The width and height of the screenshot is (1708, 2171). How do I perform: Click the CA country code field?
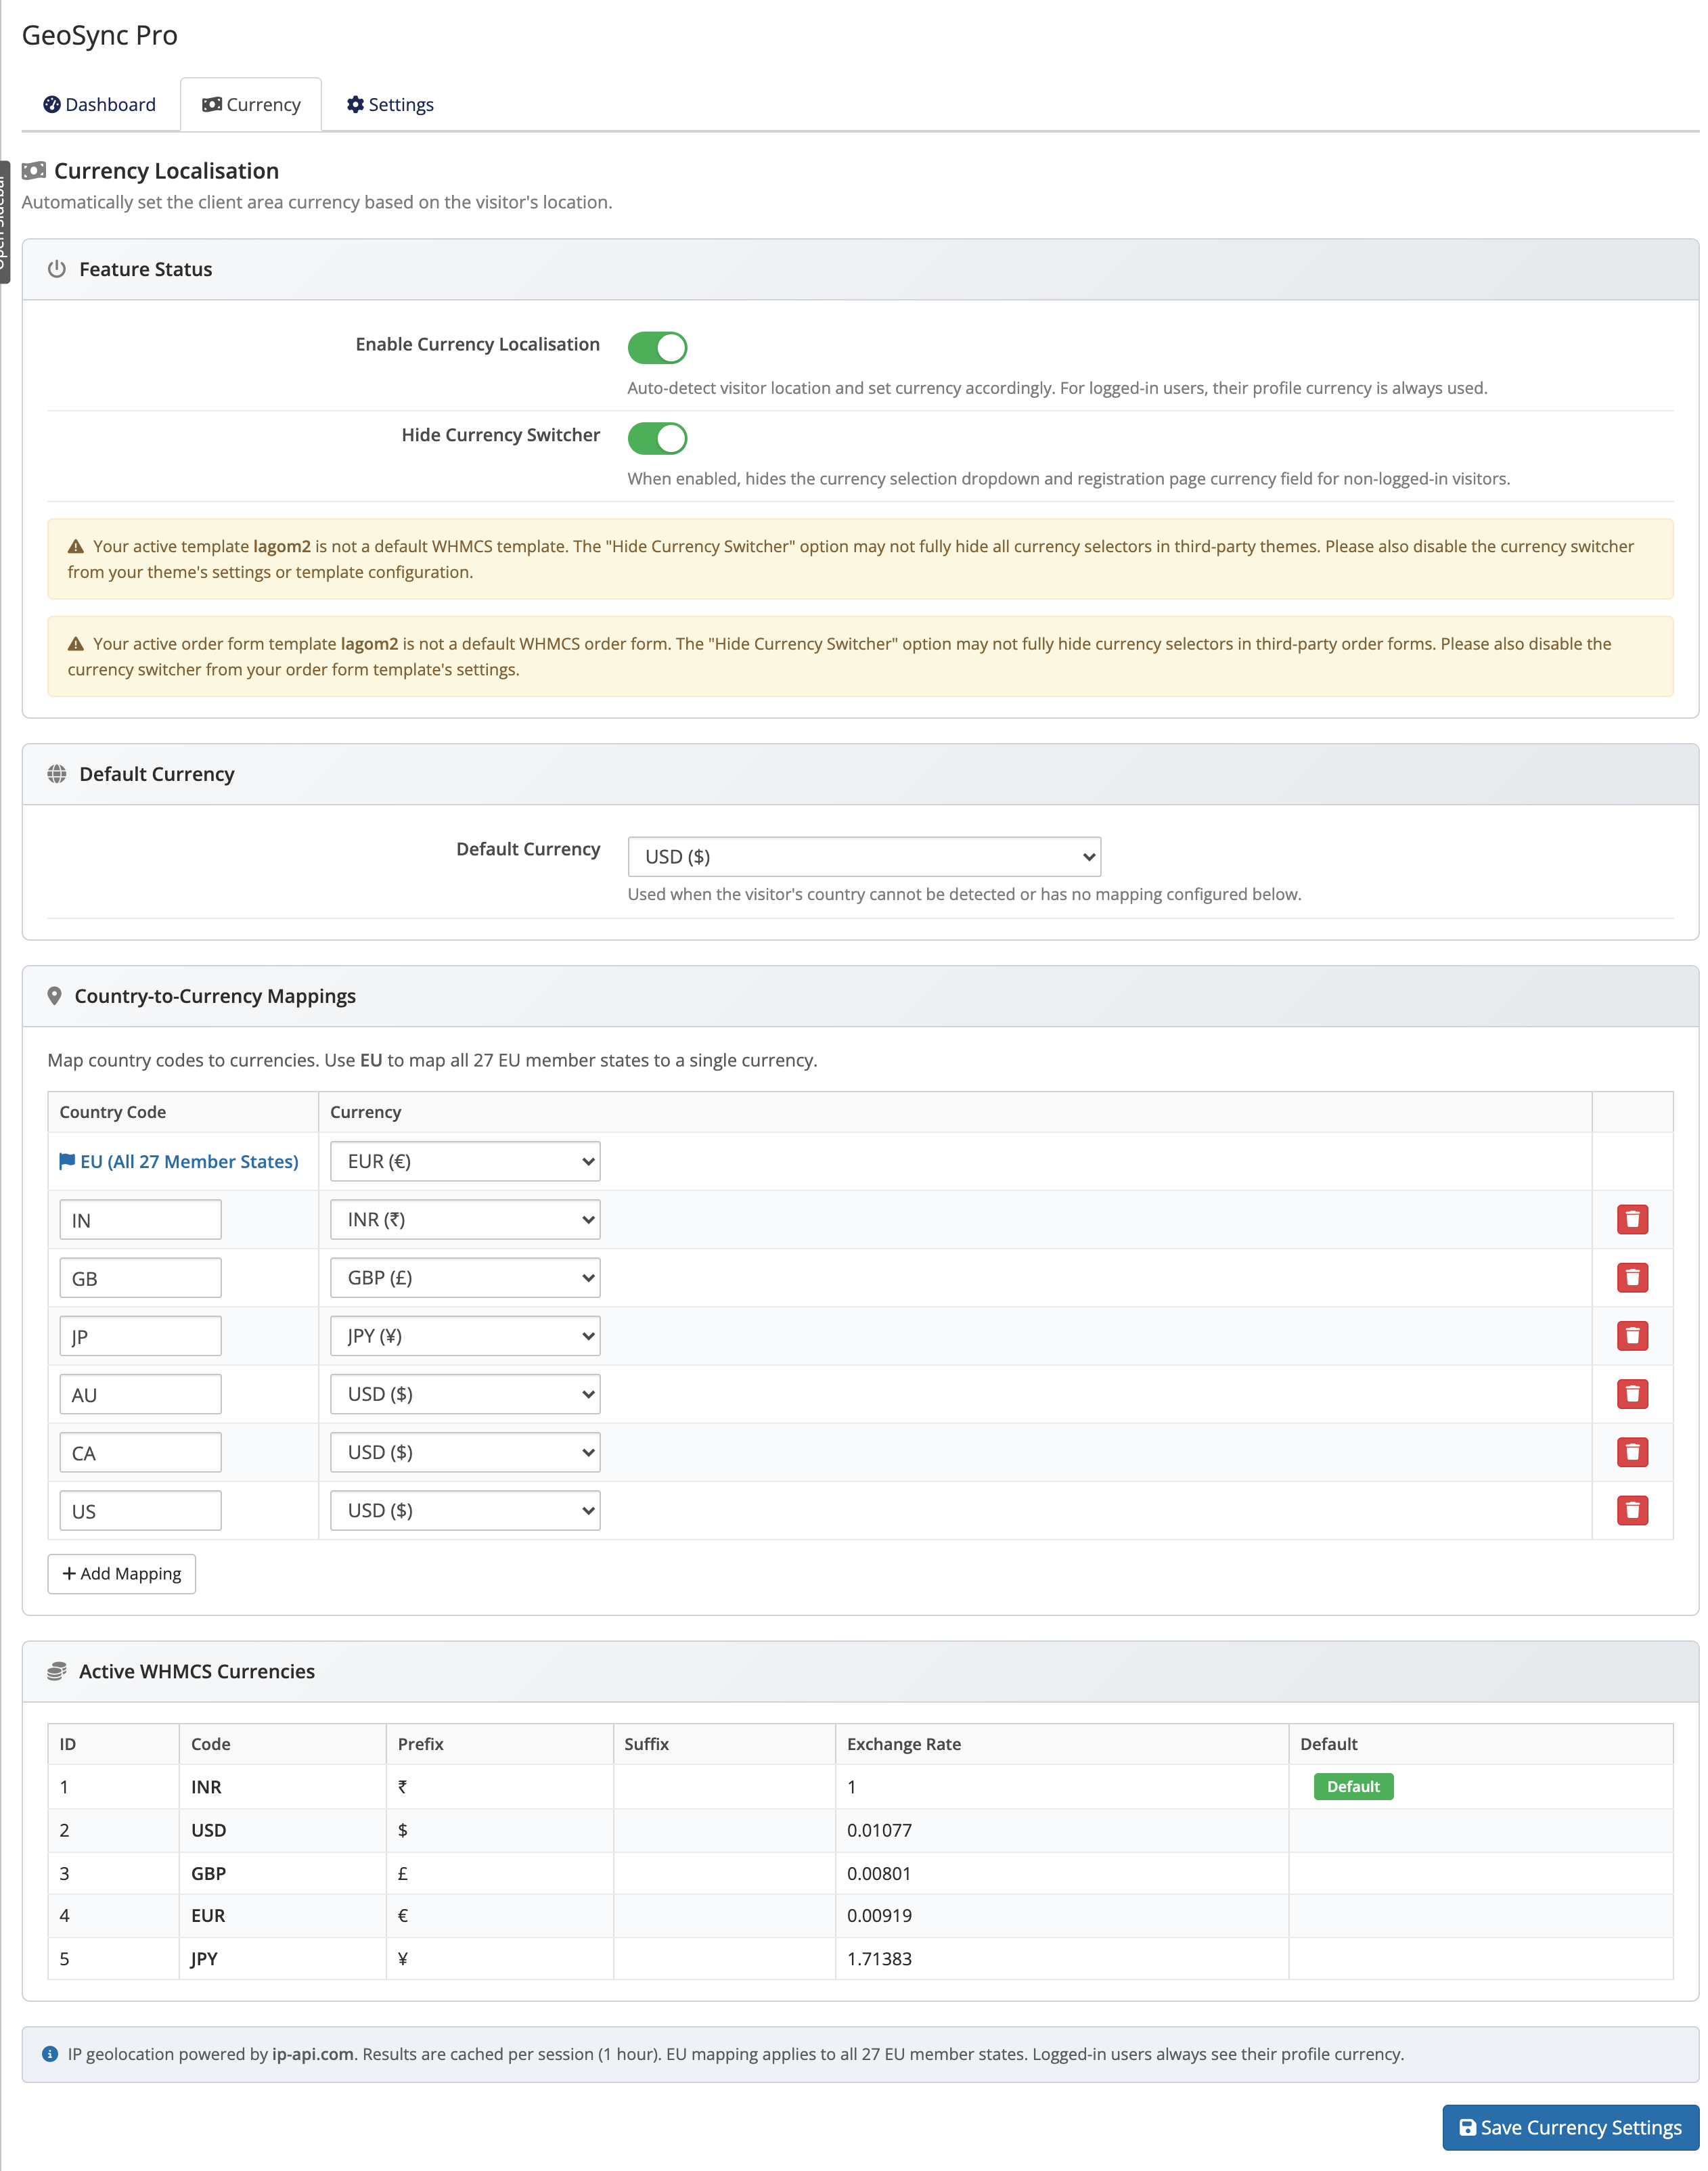tap(140, 1453)
